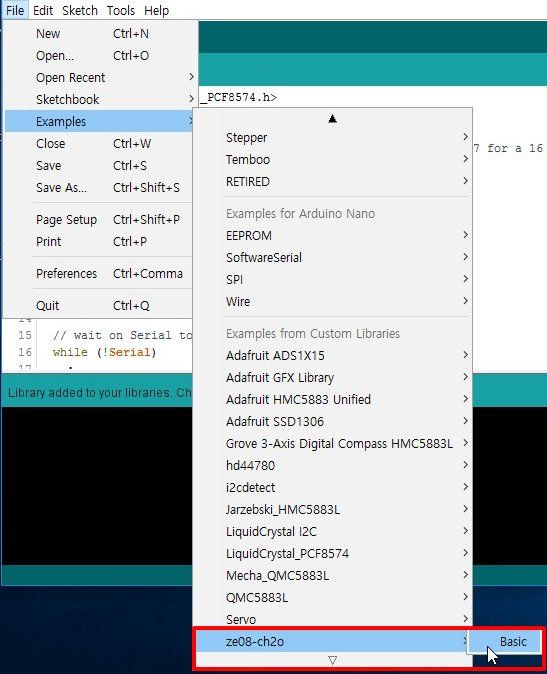547x674 pixels.
Task: Open hd44780 examples submenu
Action: [333, 466]
